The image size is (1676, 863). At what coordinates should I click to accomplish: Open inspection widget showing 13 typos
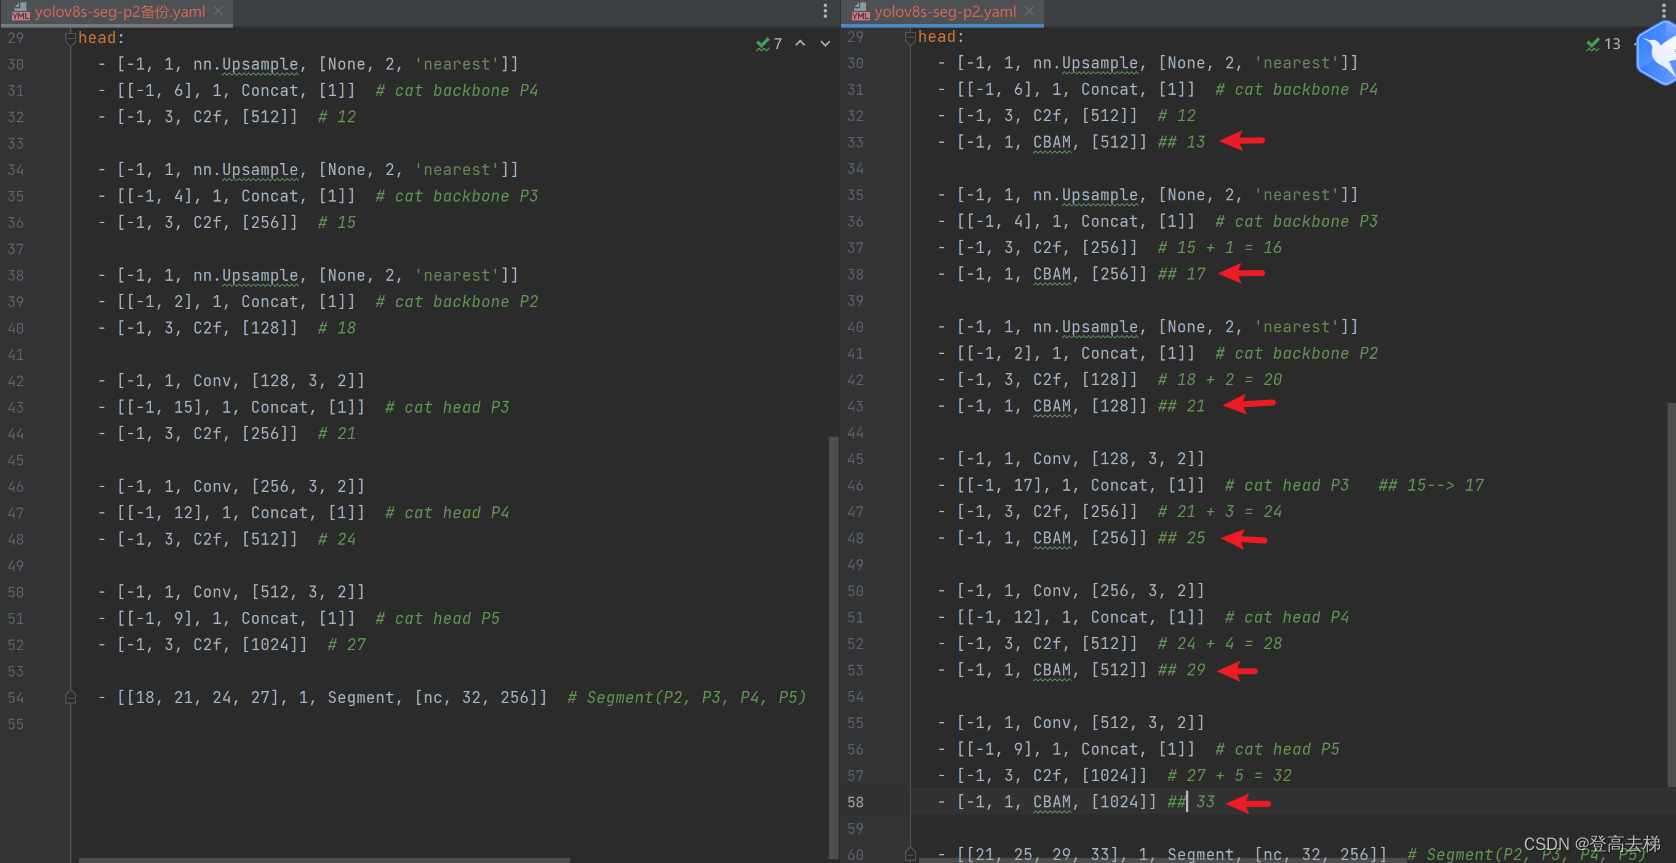tap(1603, 44)
